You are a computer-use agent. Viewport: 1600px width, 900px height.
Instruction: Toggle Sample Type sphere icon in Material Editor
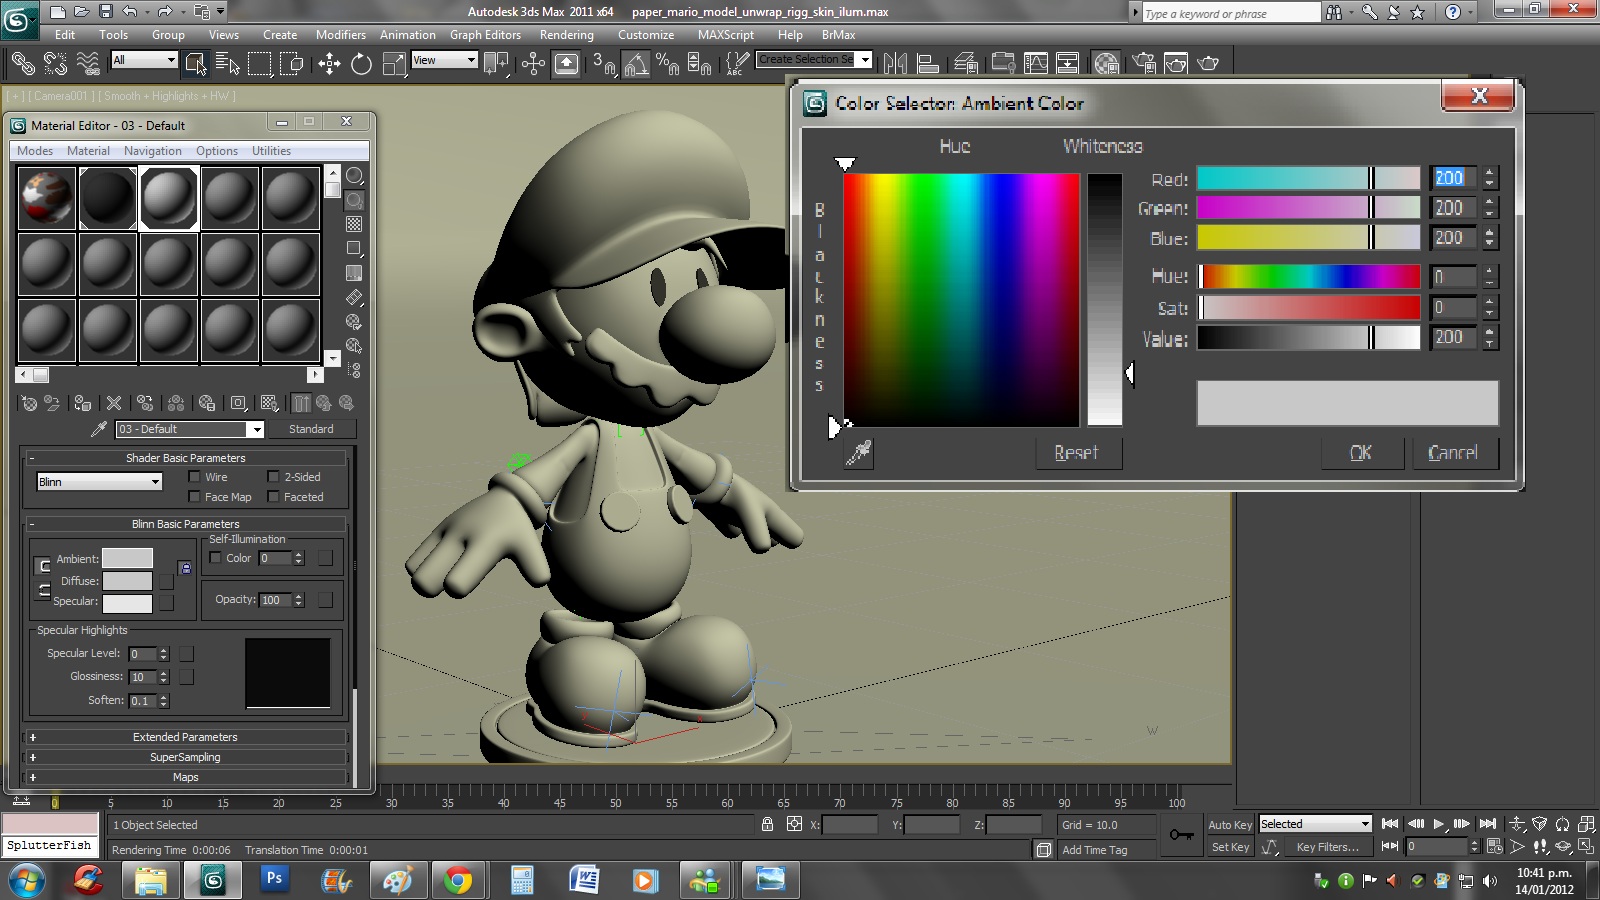pyautogui.click(x=354, y=176)
